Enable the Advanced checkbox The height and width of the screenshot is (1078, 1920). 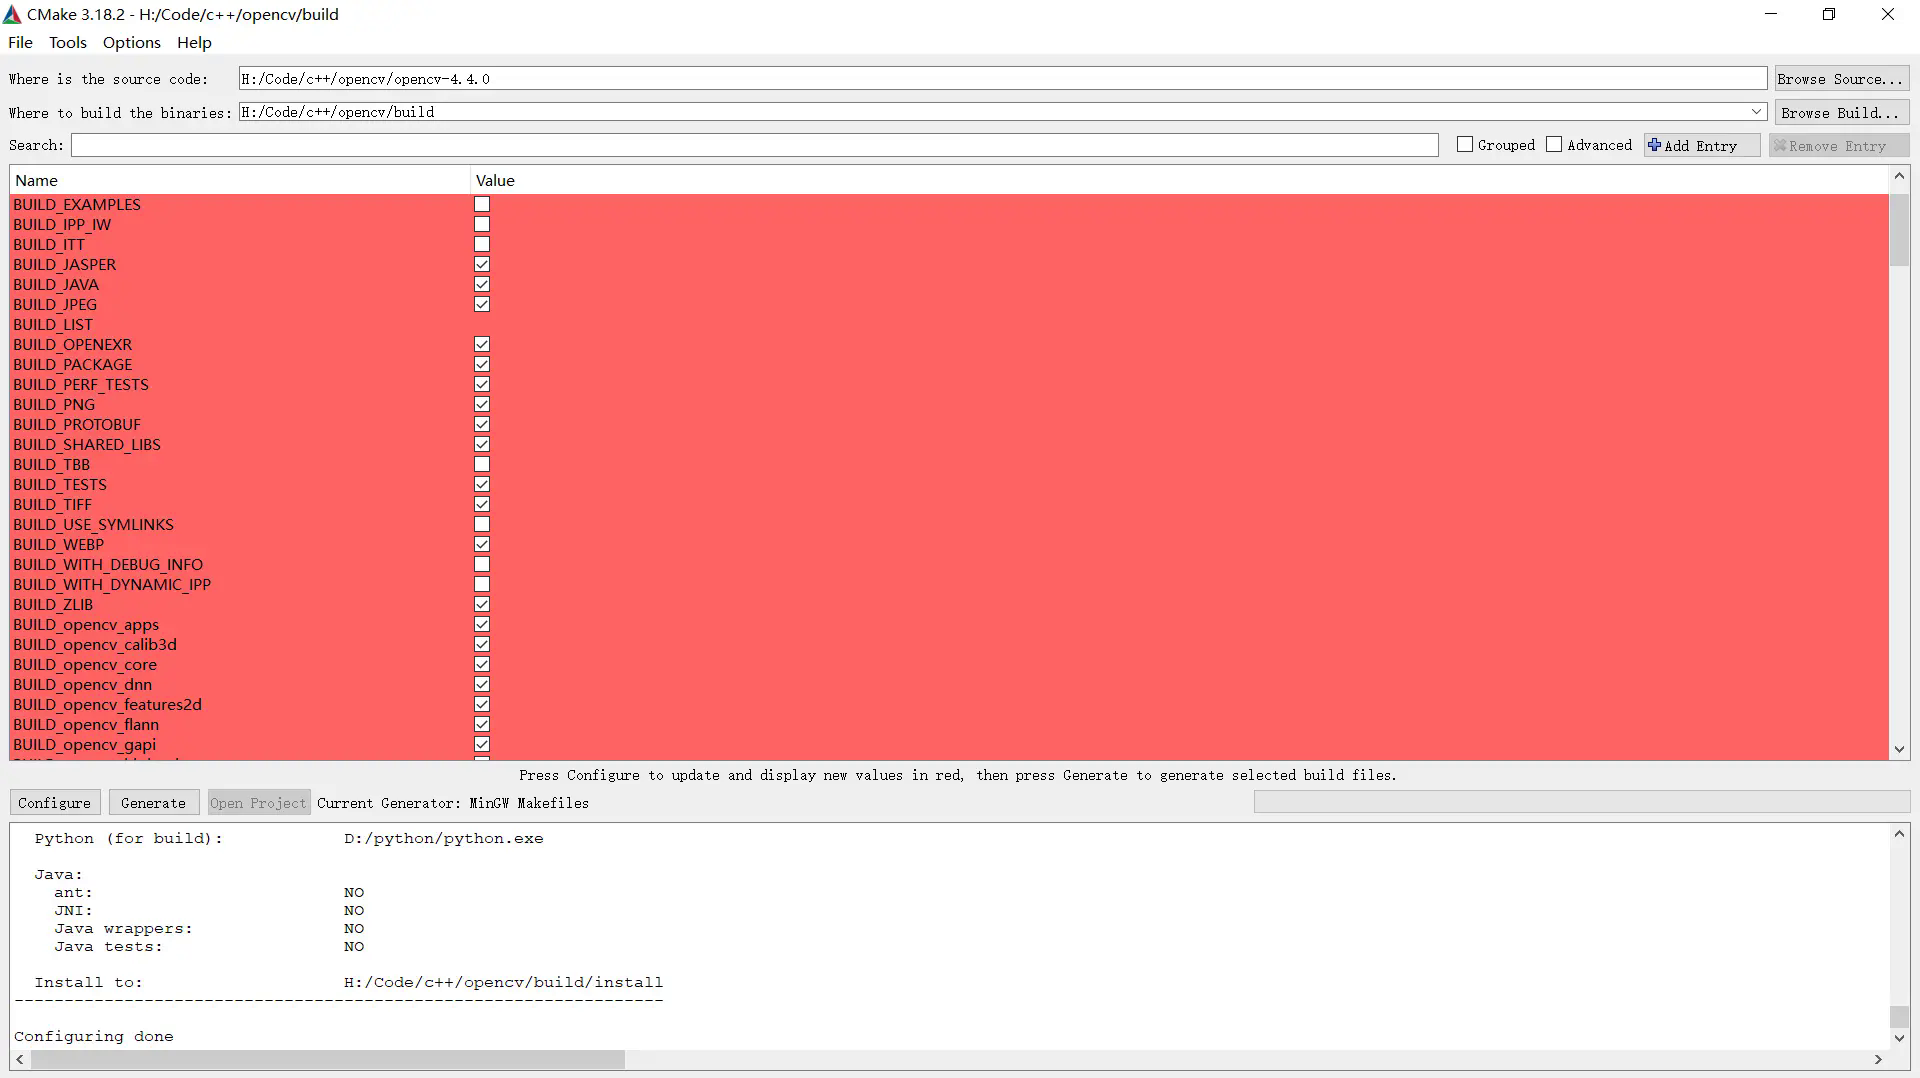tap(1554, 145)
